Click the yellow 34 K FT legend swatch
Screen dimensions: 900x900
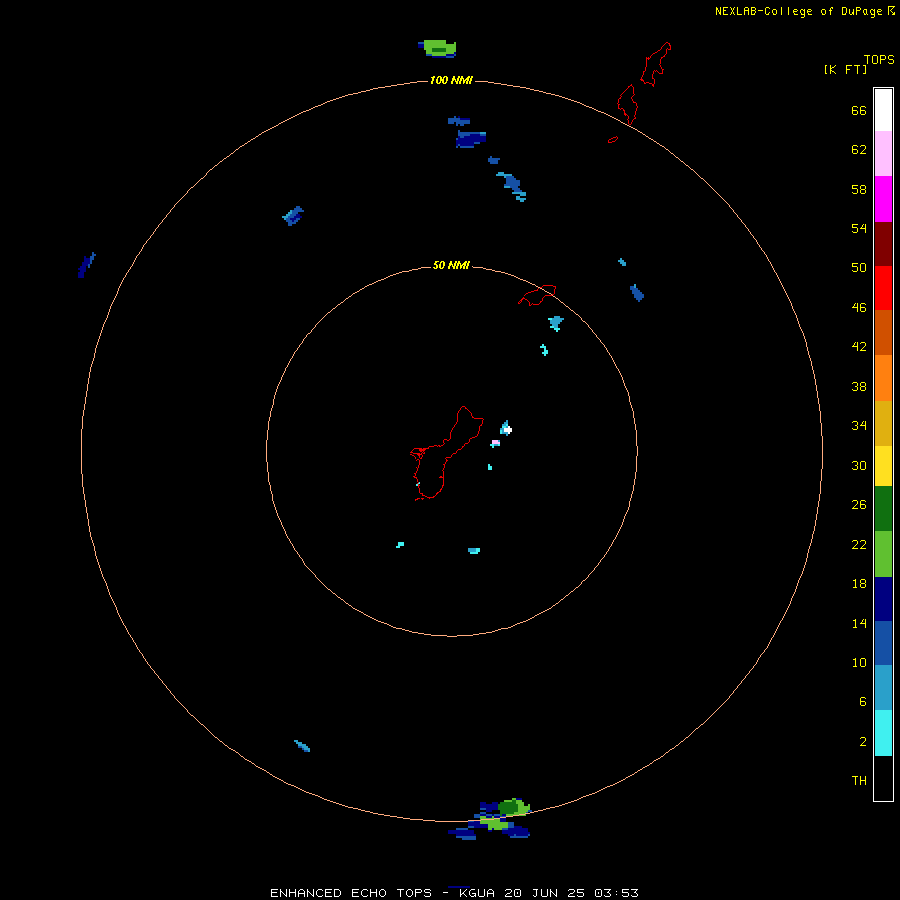click(883, 466)
